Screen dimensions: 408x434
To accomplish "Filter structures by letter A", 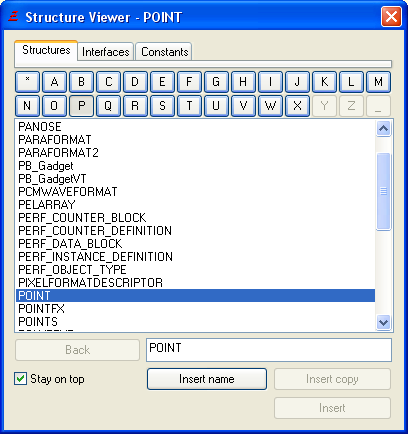I will click(x=54, y=82).
